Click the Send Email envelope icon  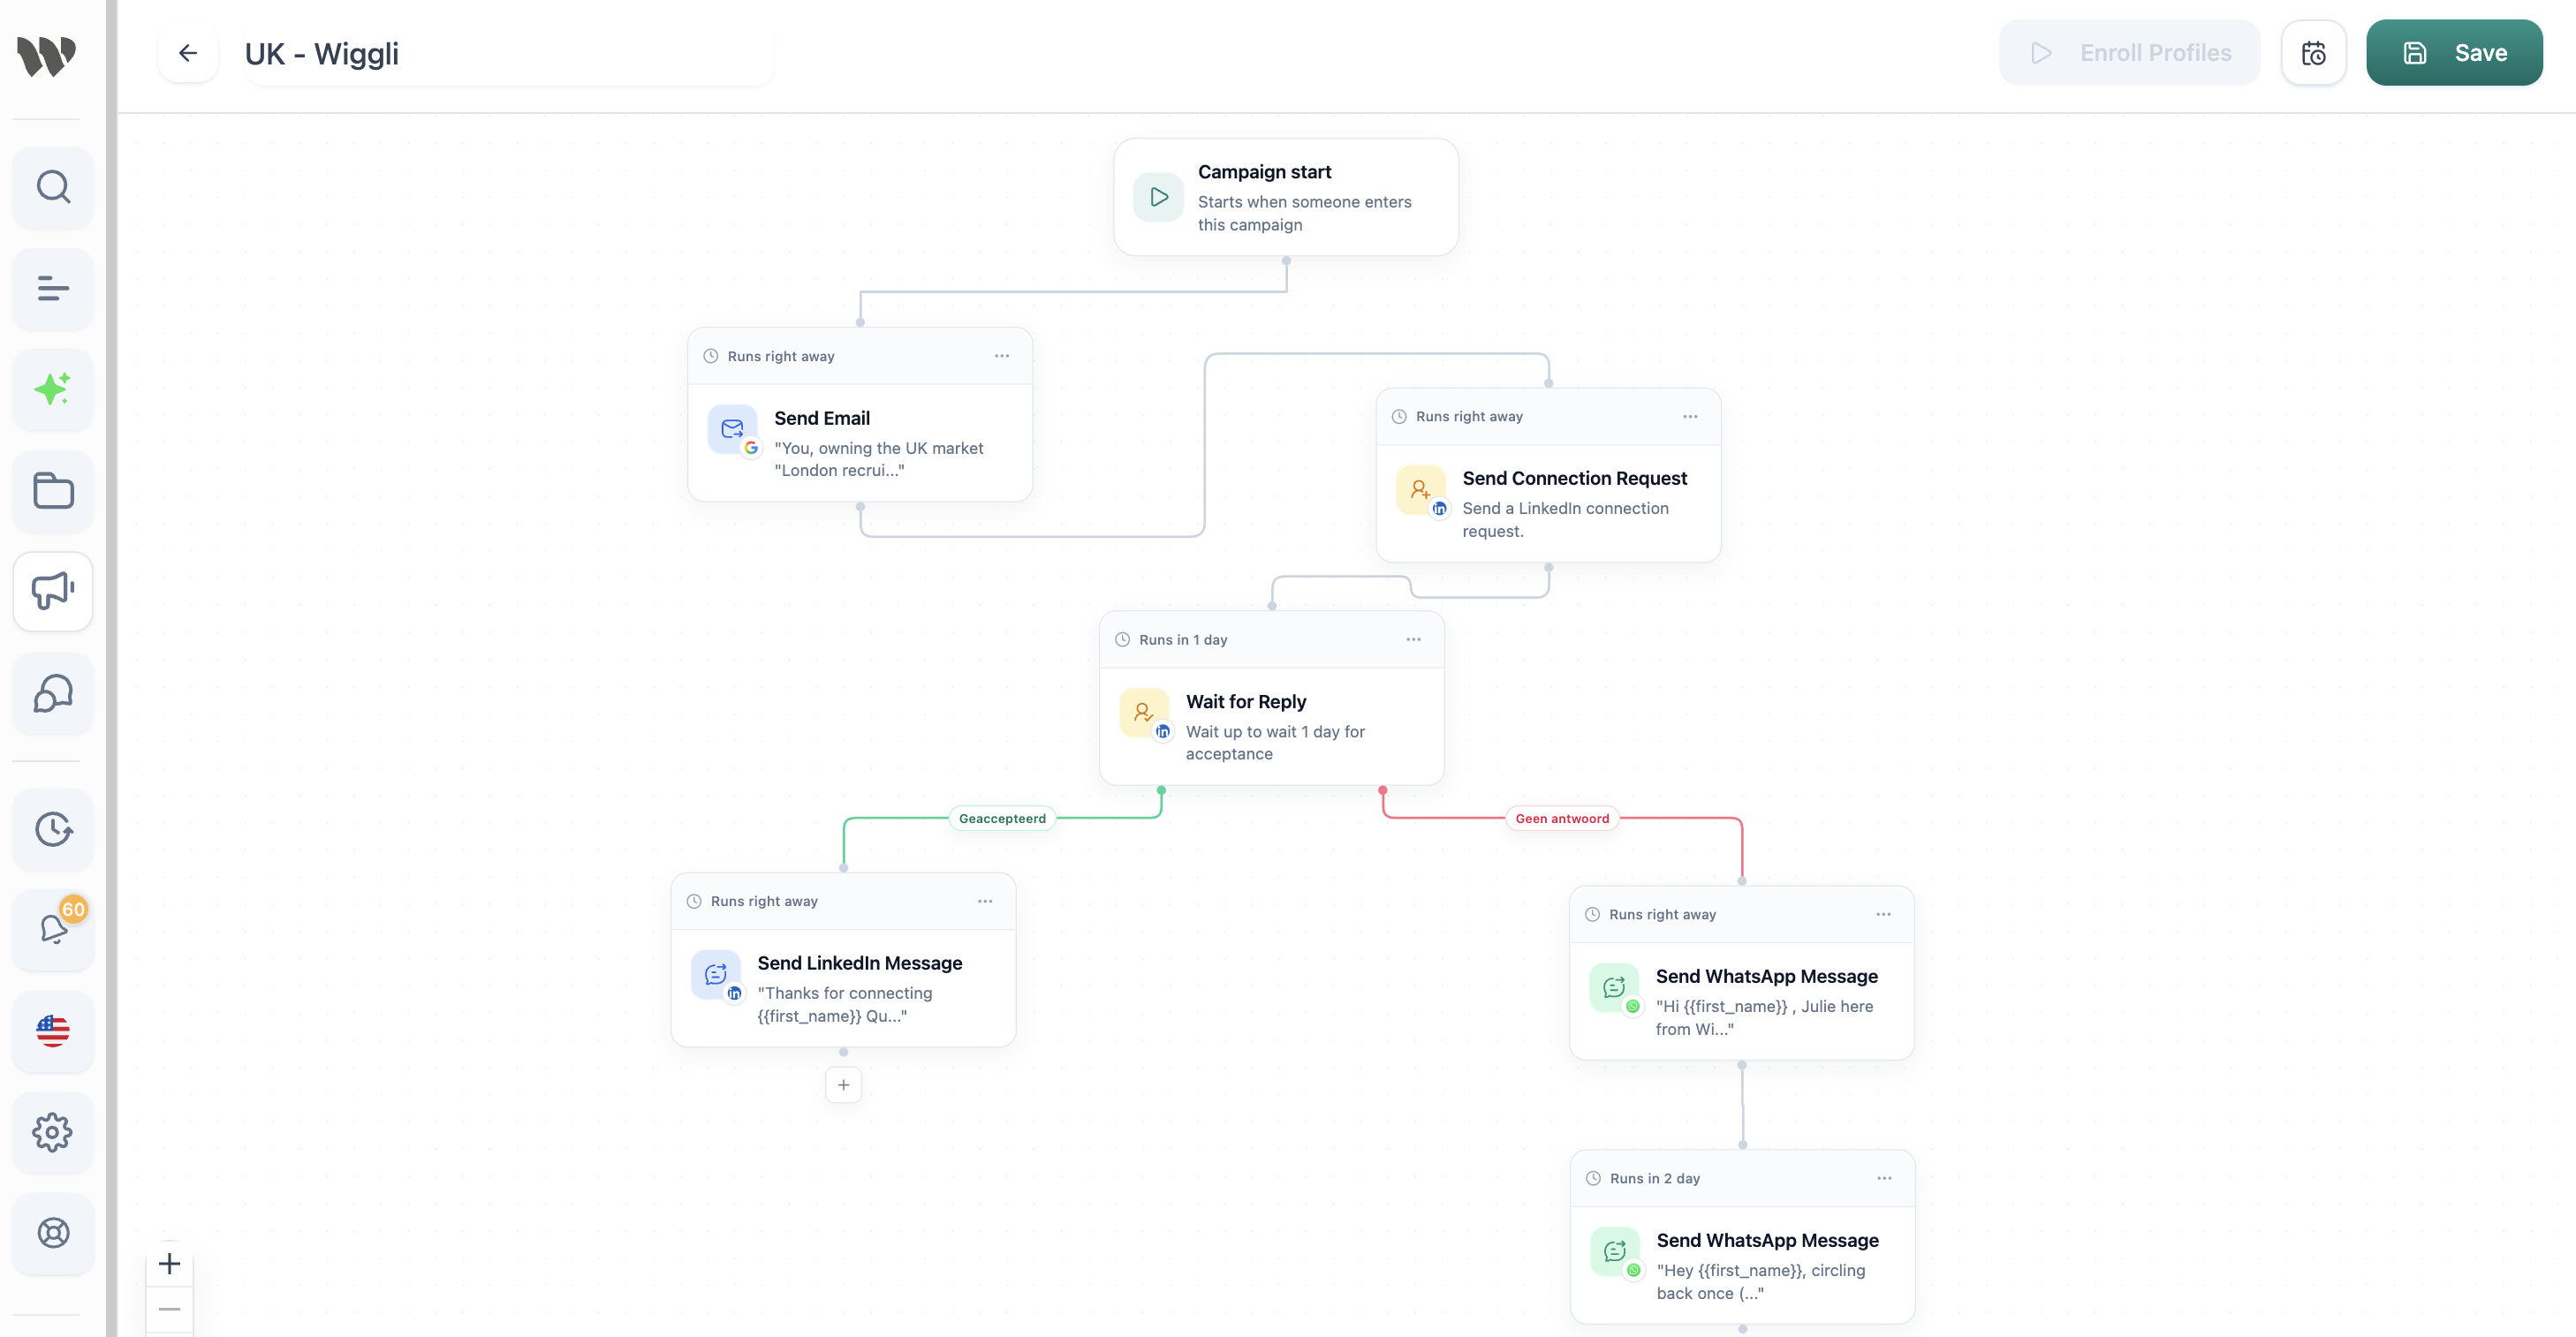pyautogui.click(x=733, y=429)
